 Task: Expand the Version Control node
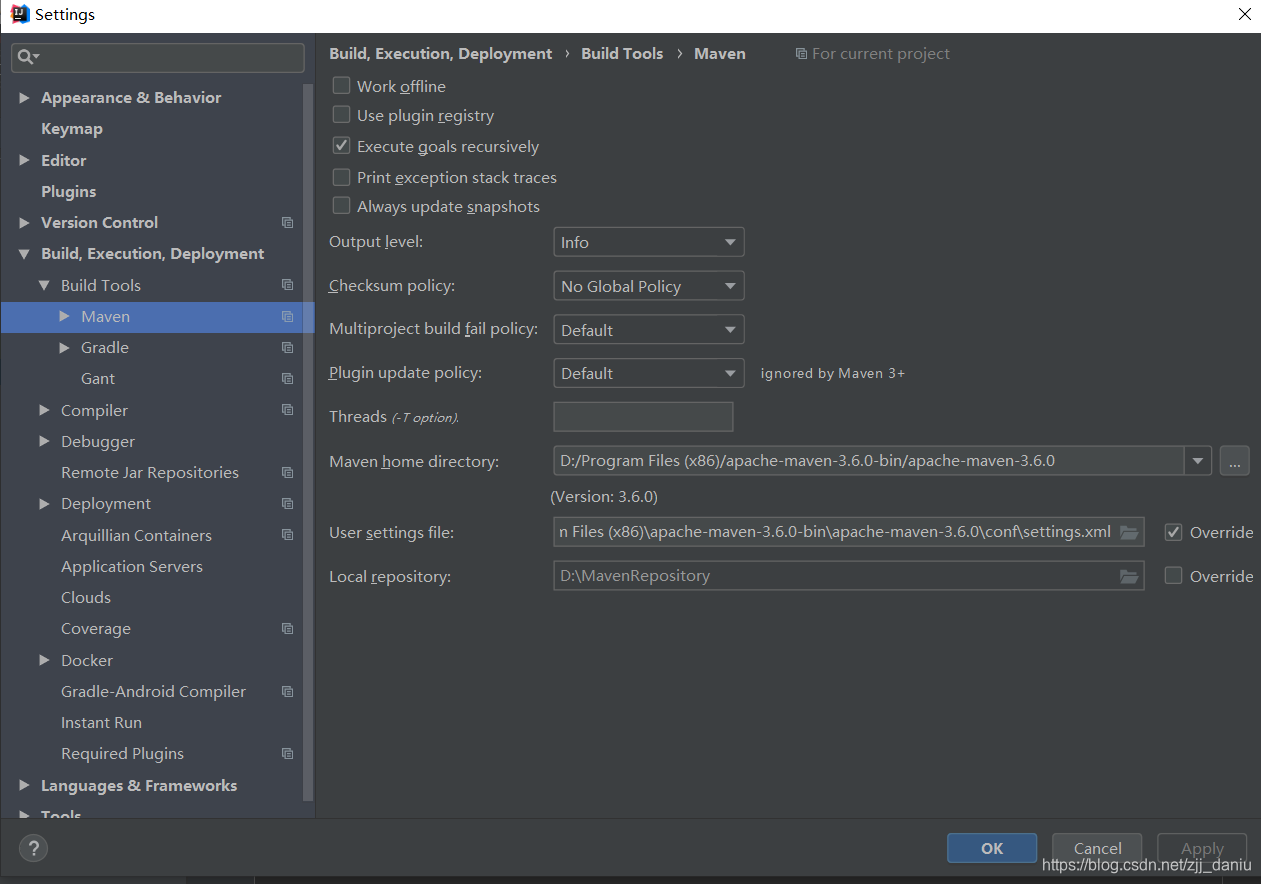(24, 223)
